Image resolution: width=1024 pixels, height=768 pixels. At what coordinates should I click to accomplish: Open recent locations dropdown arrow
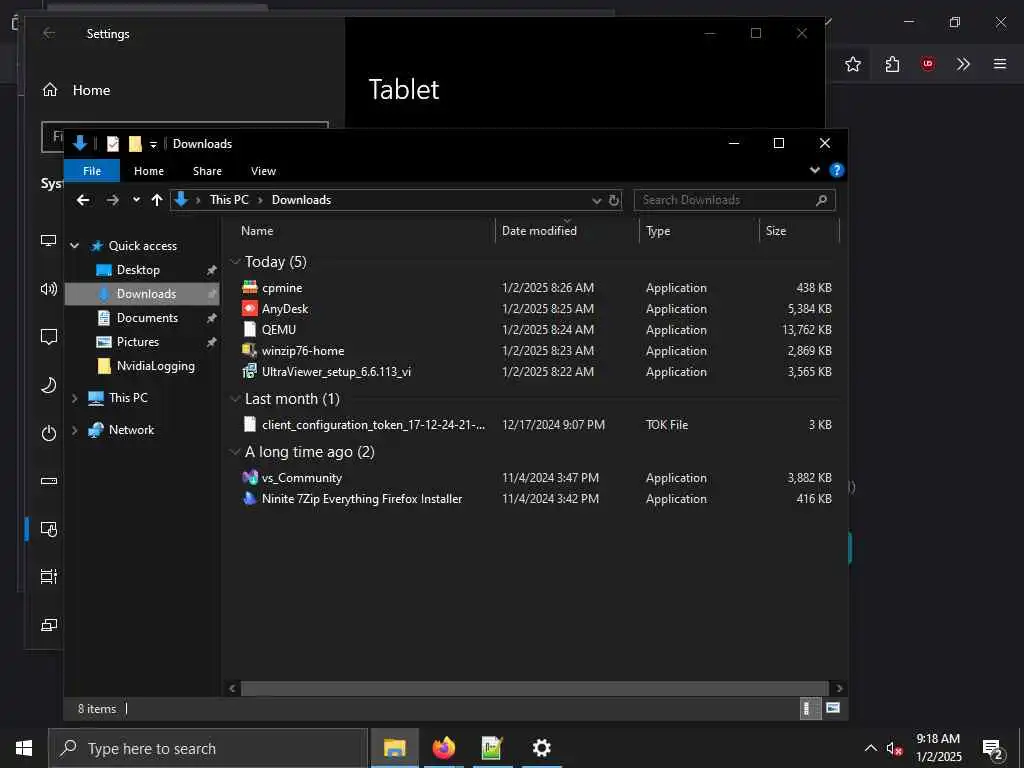pyautogui.click(x=136, y=200)
